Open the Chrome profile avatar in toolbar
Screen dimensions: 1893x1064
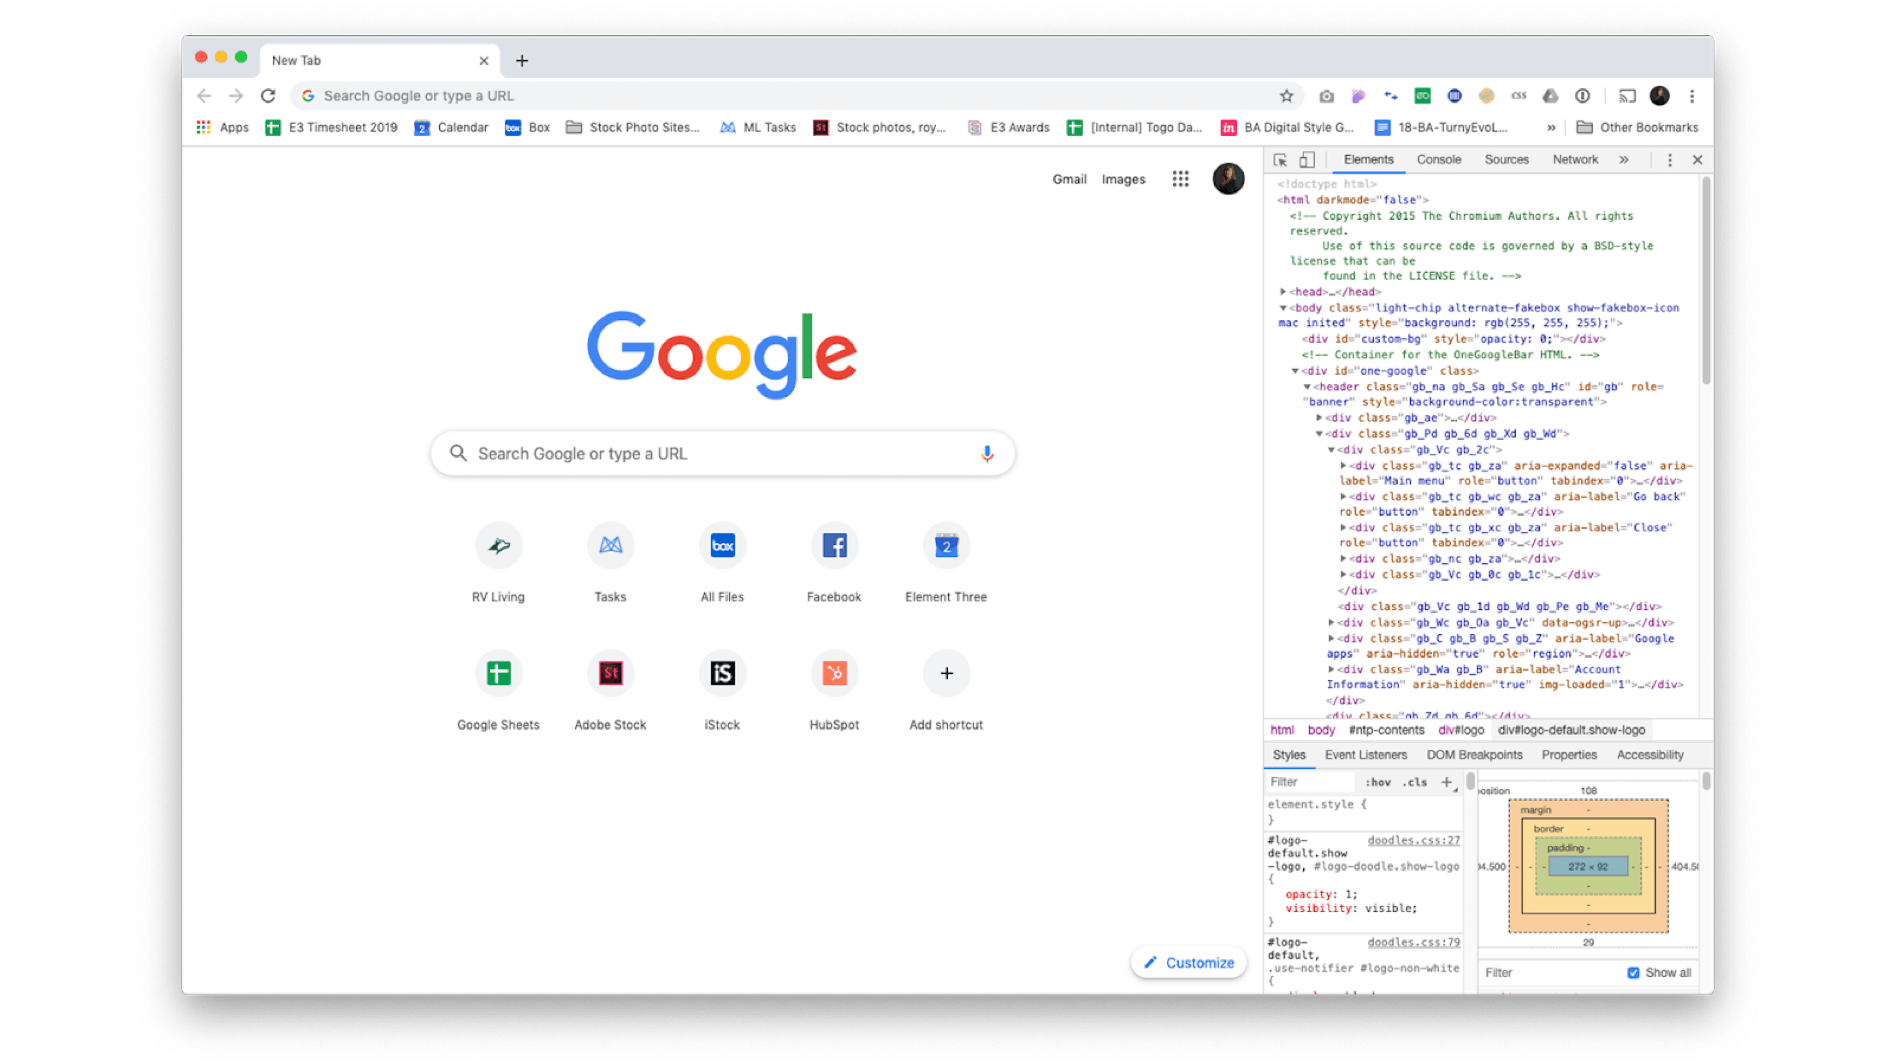click(x=1659, y=96)
